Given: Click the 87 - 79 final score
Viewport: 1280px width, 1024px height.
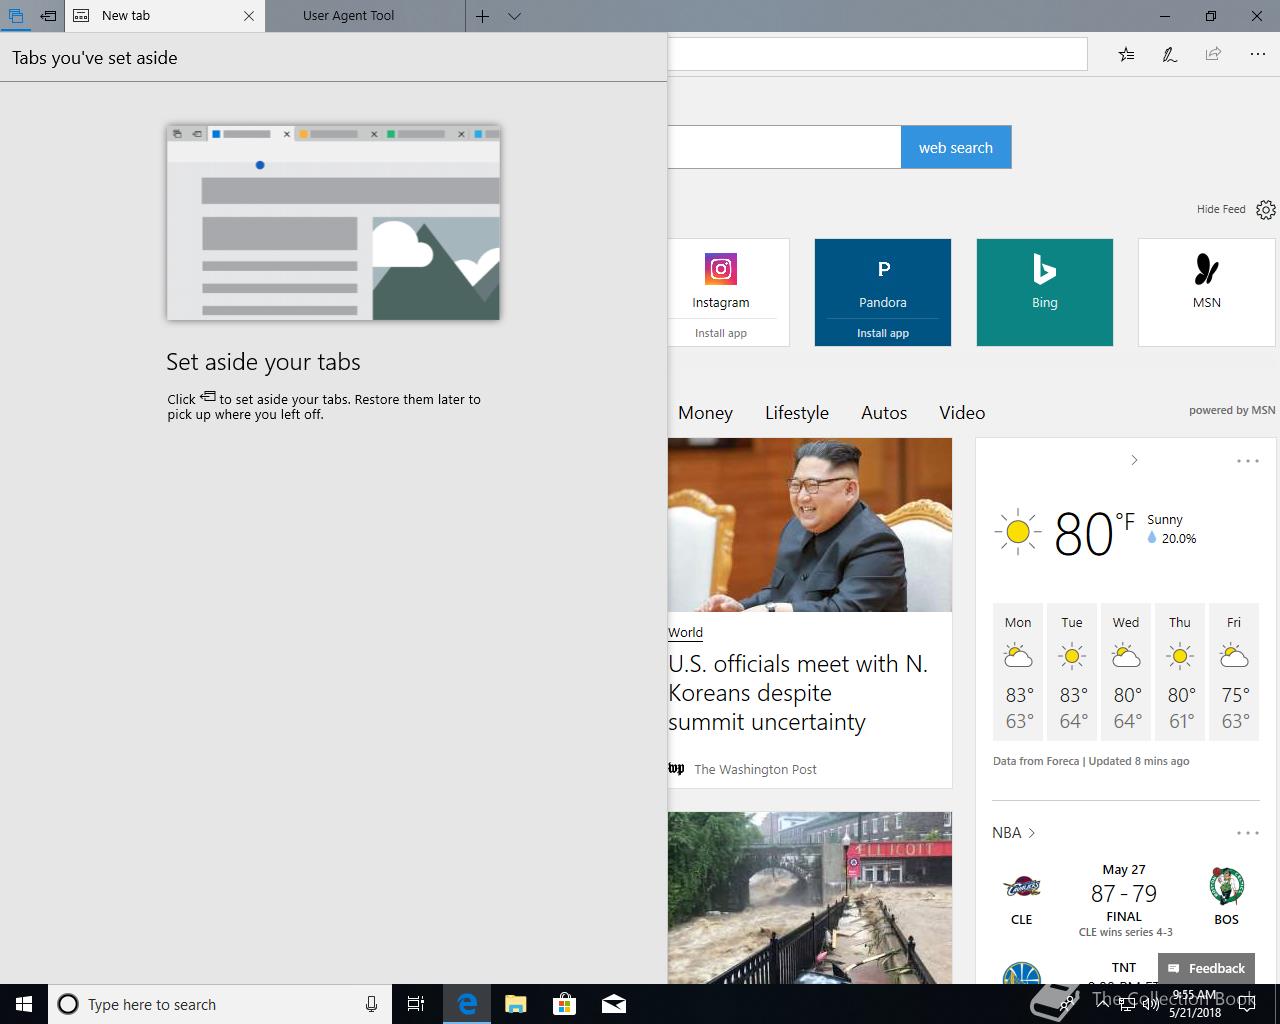Looking at the screenshot, I should point(1124,894).
